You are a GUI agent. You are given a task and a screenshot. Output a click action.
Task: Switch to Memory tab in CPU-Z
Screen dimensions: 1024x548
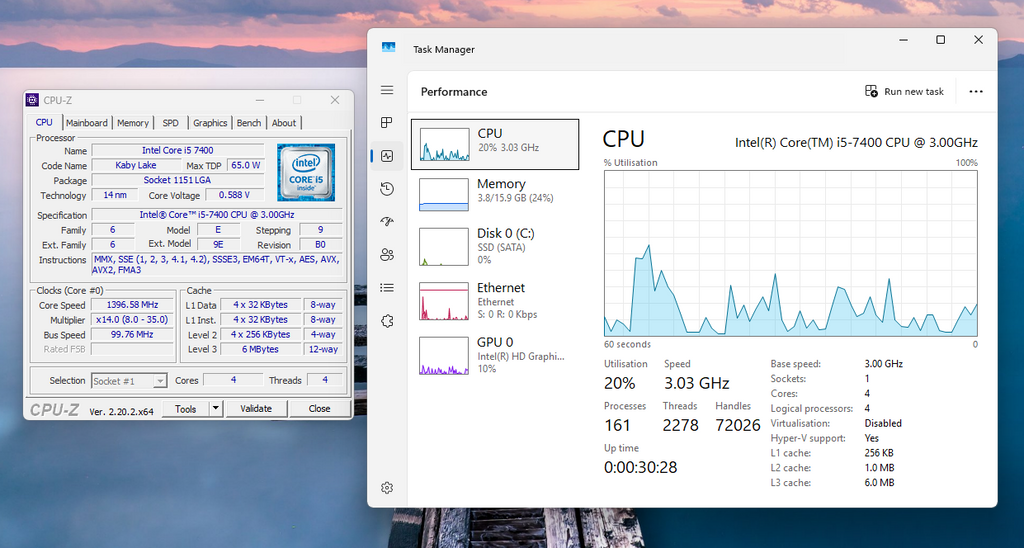[x=133, y=123]
